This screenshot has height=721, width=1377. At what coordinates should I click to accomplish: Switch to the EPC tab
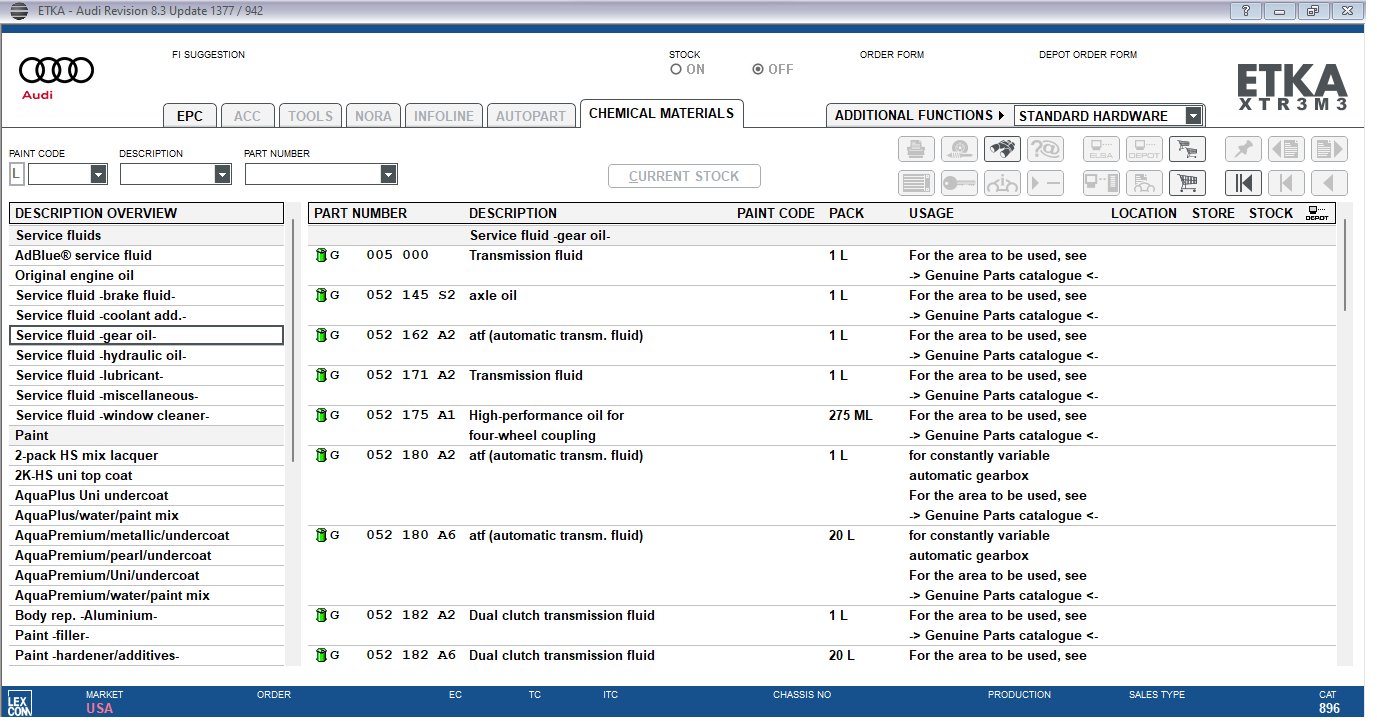click(x=190, y=116)
